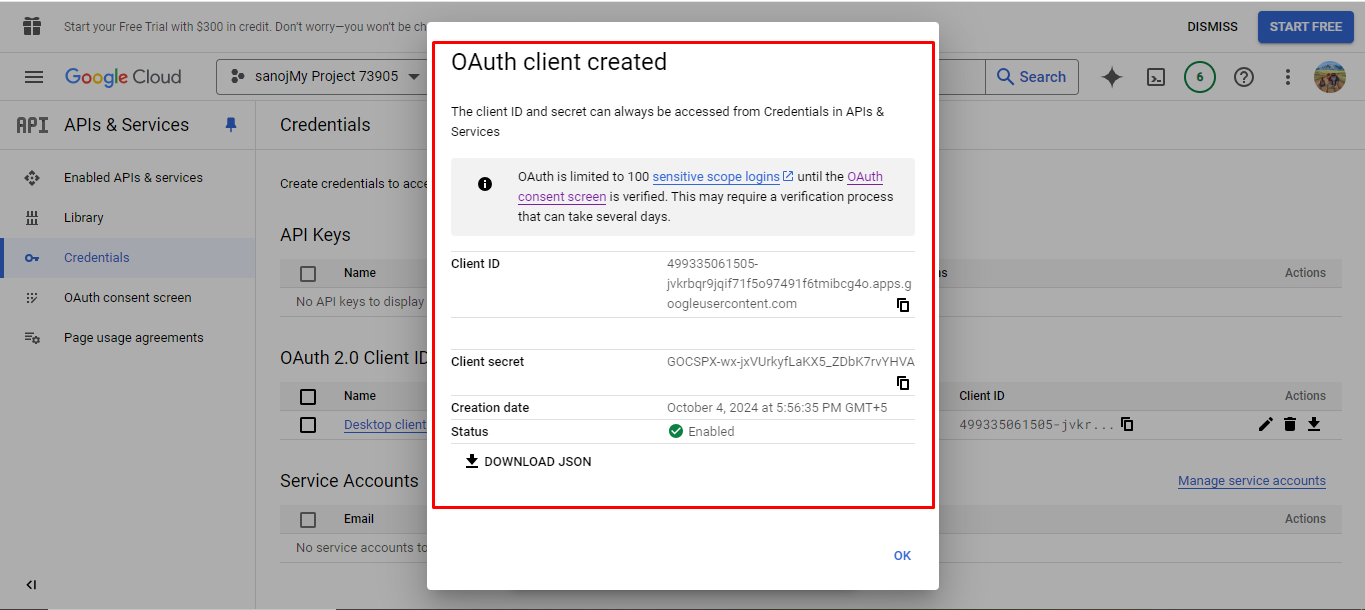Image resolution: width=1365 pixels, height=610 pixels.
Task: Open the help question mark icon
Action: [1244, 77]
